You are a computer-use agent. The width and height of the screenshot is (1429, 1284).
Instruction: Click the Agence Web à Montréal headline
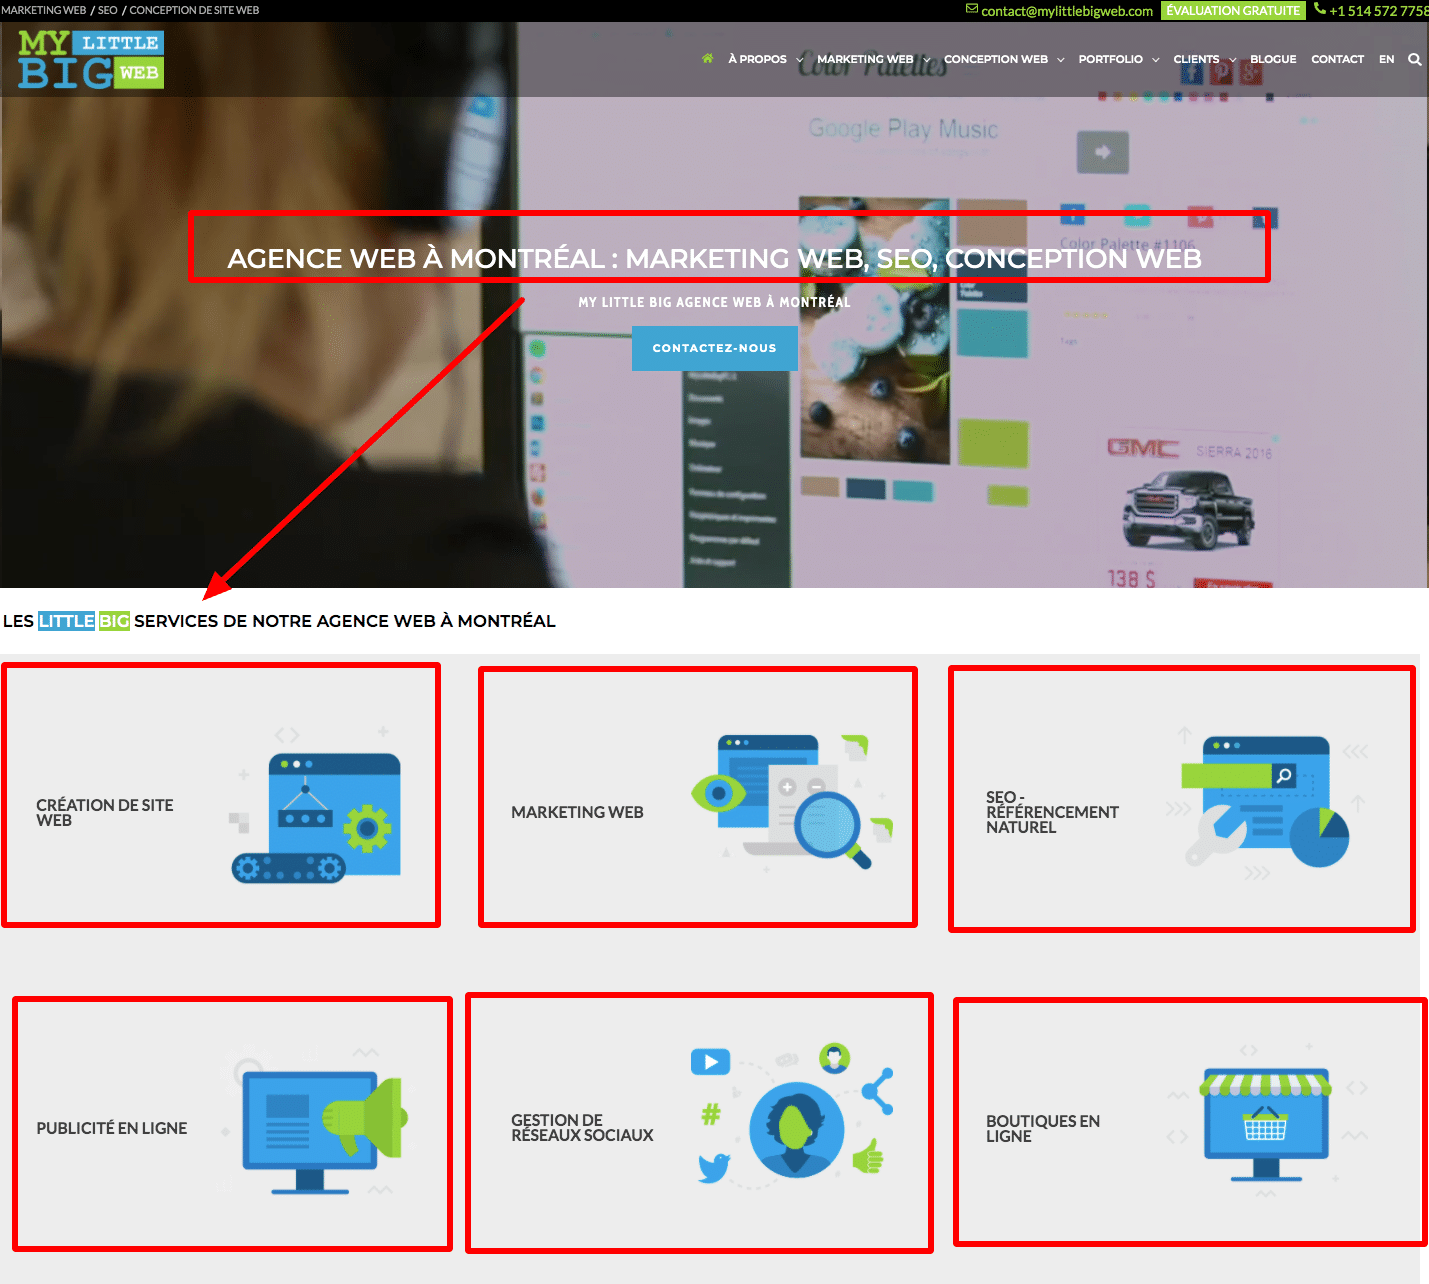(x=714, y=258)
